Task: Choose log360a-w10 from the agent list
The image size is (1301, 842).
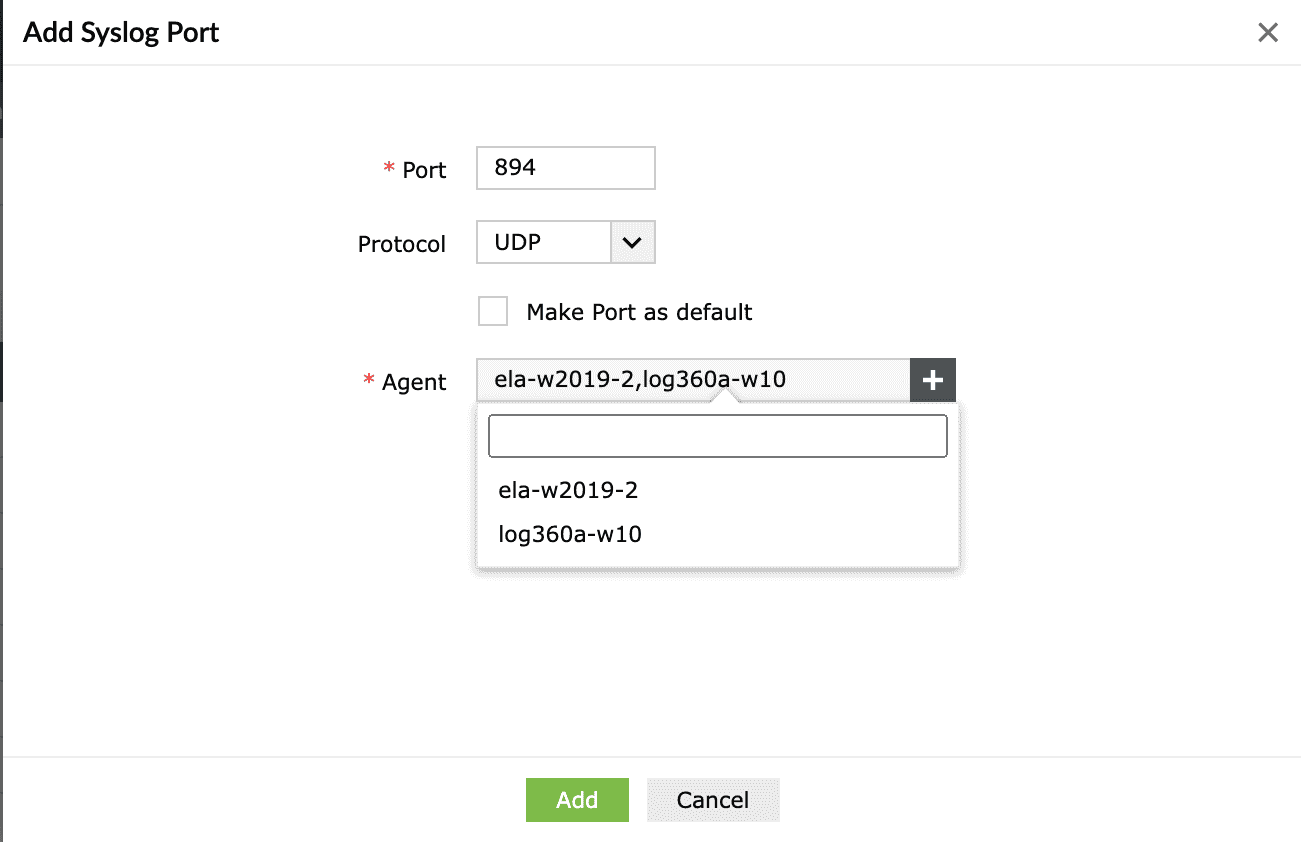Action: 570,534
